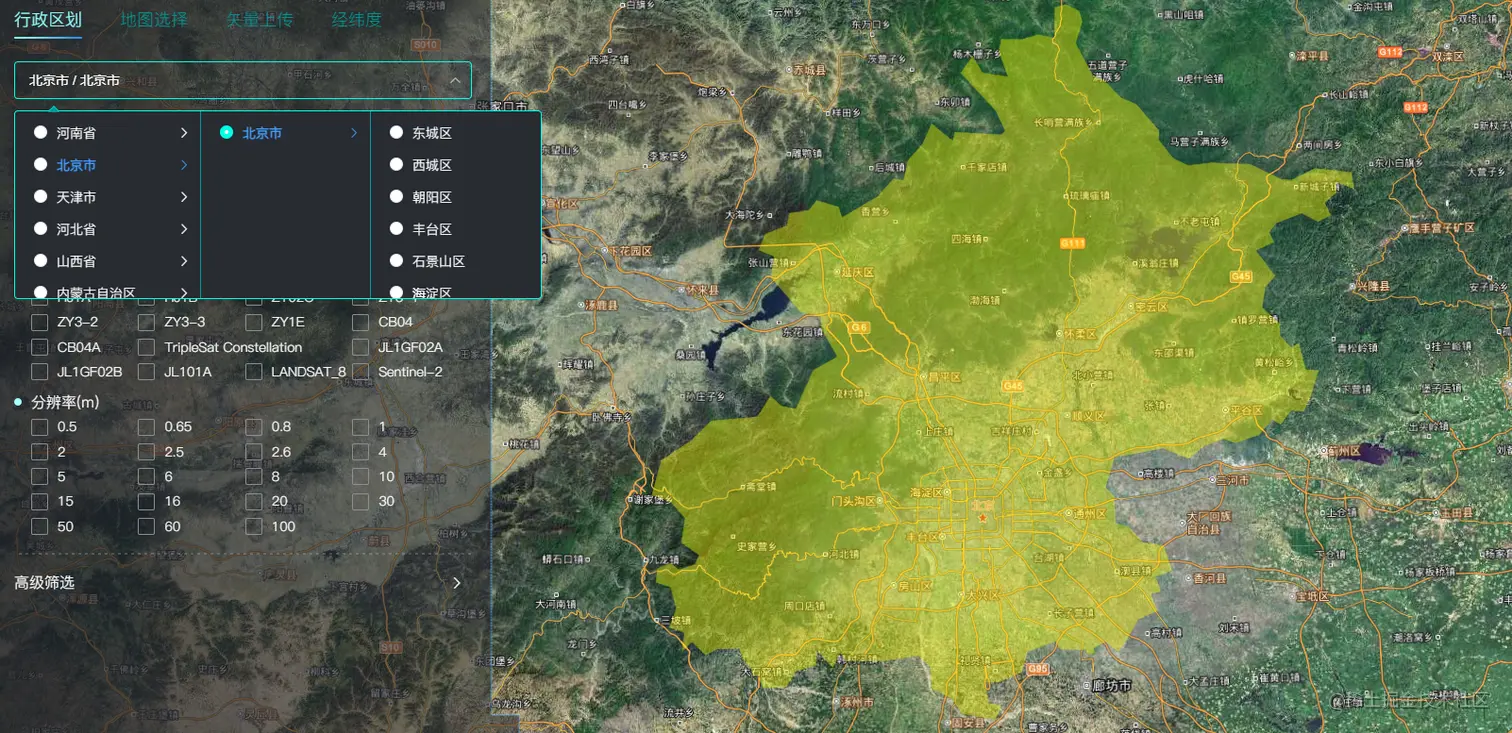Select the 河北省 radio button
Viewport: 1512px width, 733px height.
tap(41, 229)
